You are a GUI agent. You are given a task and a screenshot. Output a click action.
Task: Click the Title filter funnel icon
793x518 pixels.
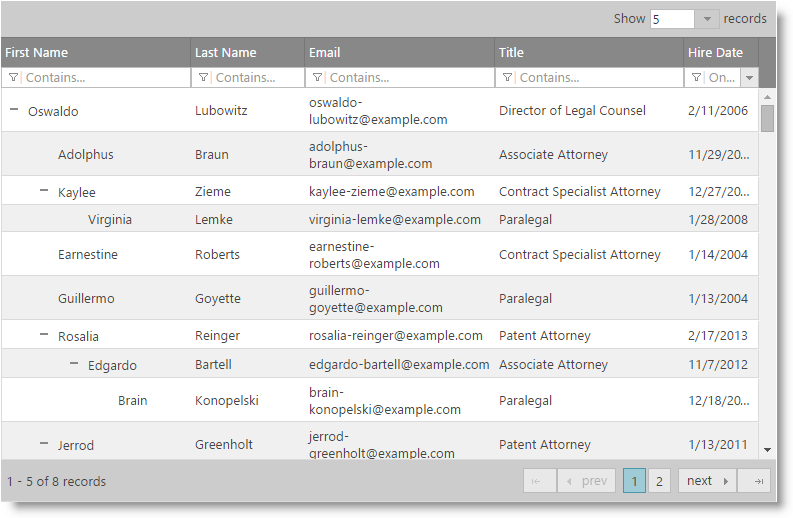507,78
